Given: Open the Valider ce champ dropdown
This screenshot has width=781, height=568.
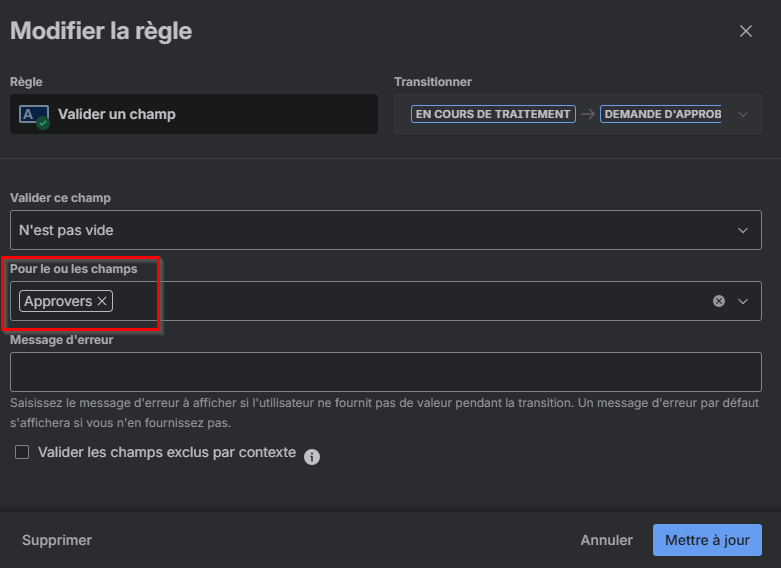Looking at the screenshot, I should click(385, 230).
